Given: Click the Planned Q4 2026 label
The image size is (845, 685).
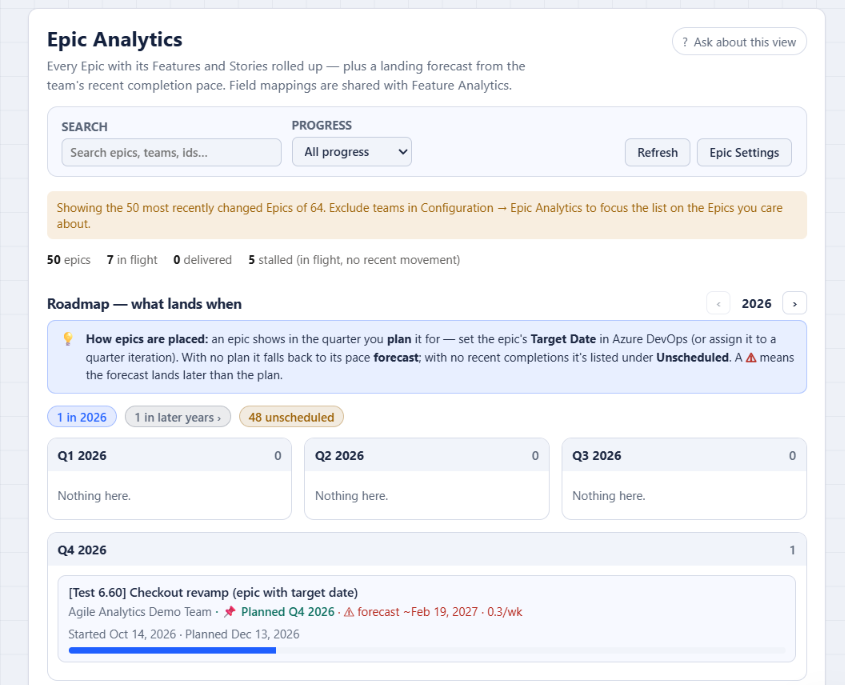Looking at the screenshot, I should pyautogui.click(x=288, y=612).
